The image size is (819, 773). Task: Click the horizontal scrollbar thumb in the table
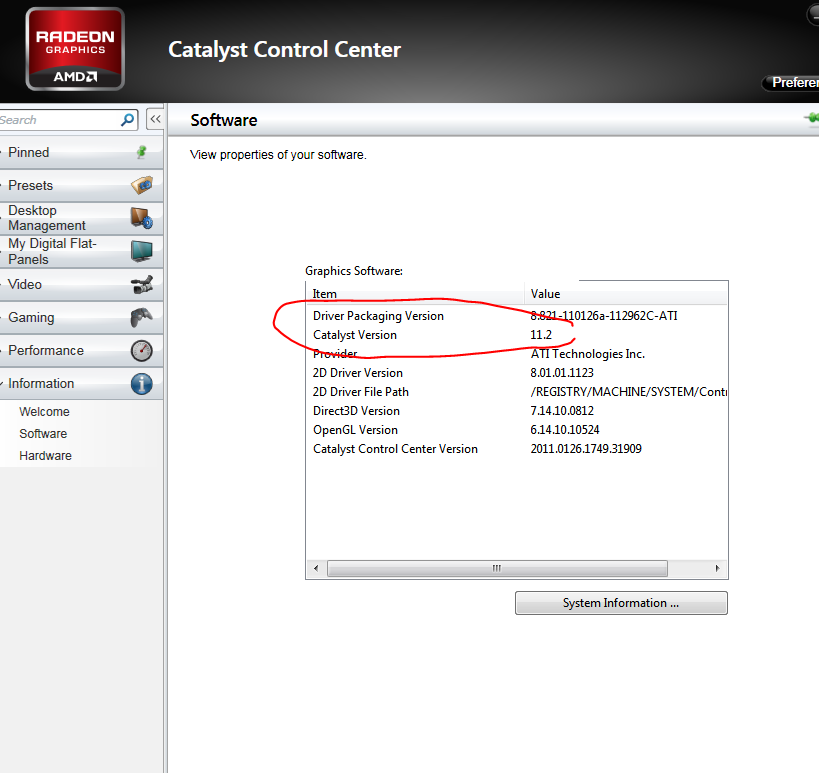497,568
